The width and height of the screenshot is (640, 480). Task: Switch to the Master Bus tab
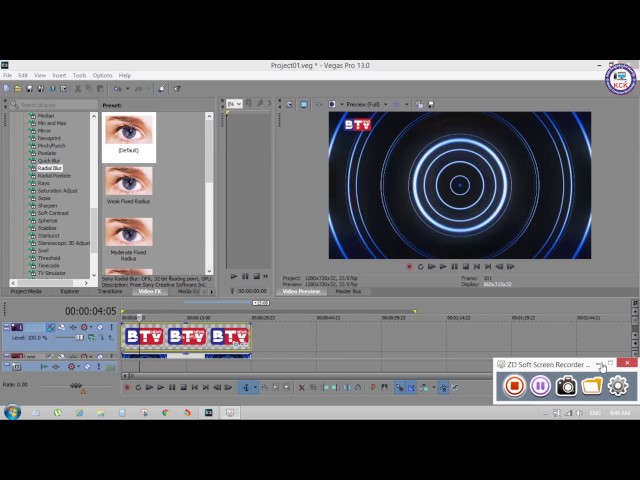348,291
